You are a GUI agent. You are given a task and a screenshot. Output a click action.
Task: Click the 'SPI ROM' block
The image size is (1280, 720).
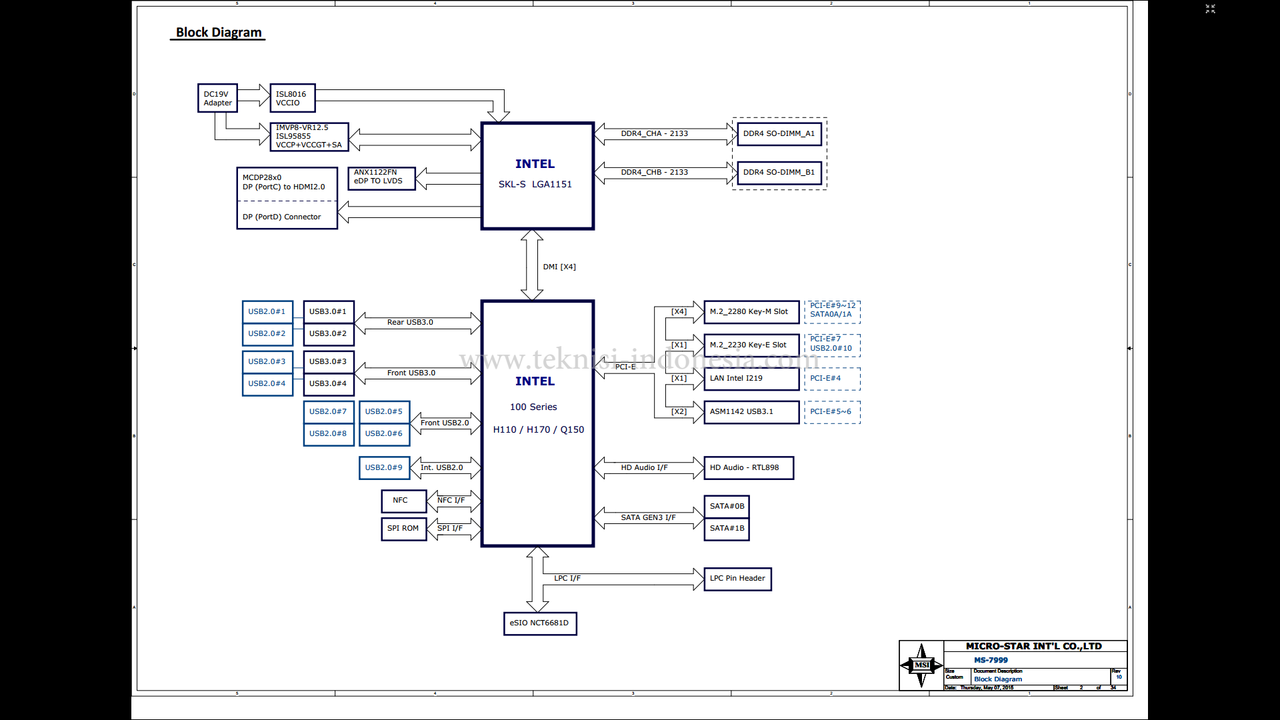[x=404, y=529]
